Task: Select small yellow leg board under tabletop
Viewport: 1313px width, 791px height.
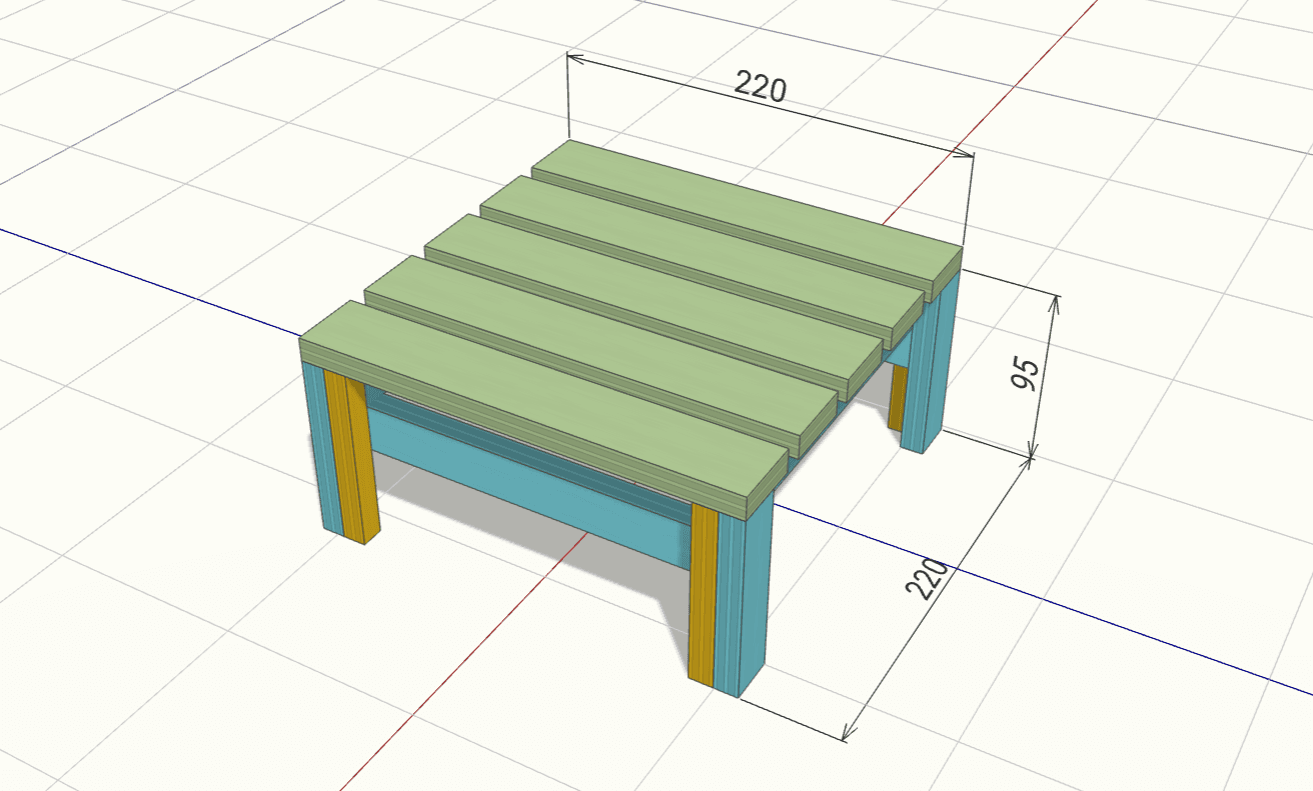Action: point(897,397)
